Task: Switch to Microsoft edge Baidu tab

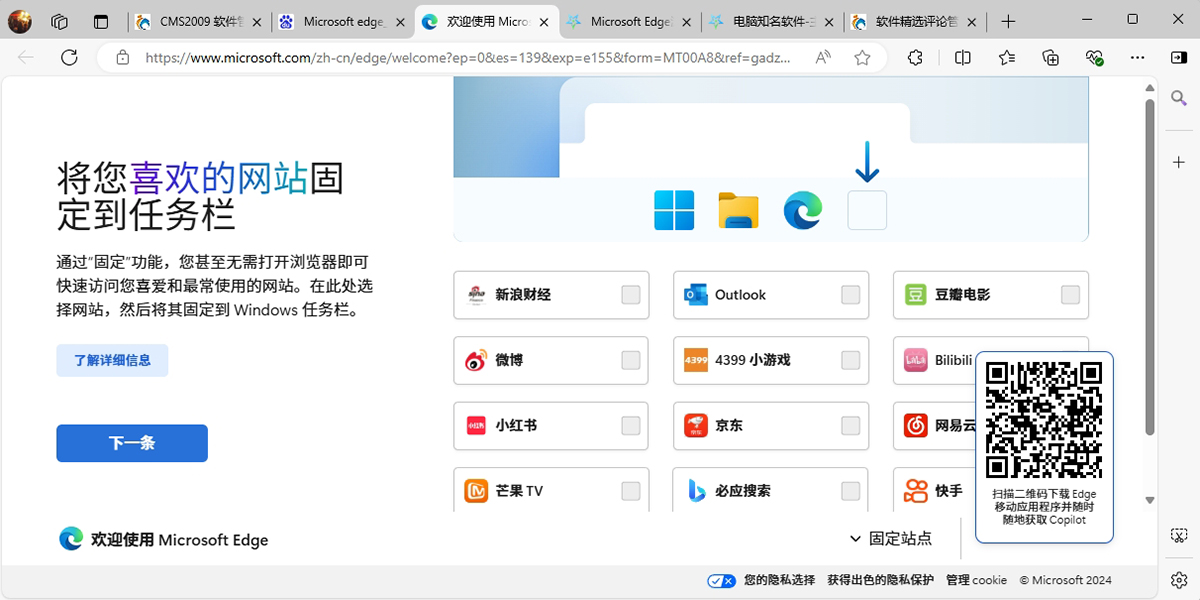Action: coord(343,21)
